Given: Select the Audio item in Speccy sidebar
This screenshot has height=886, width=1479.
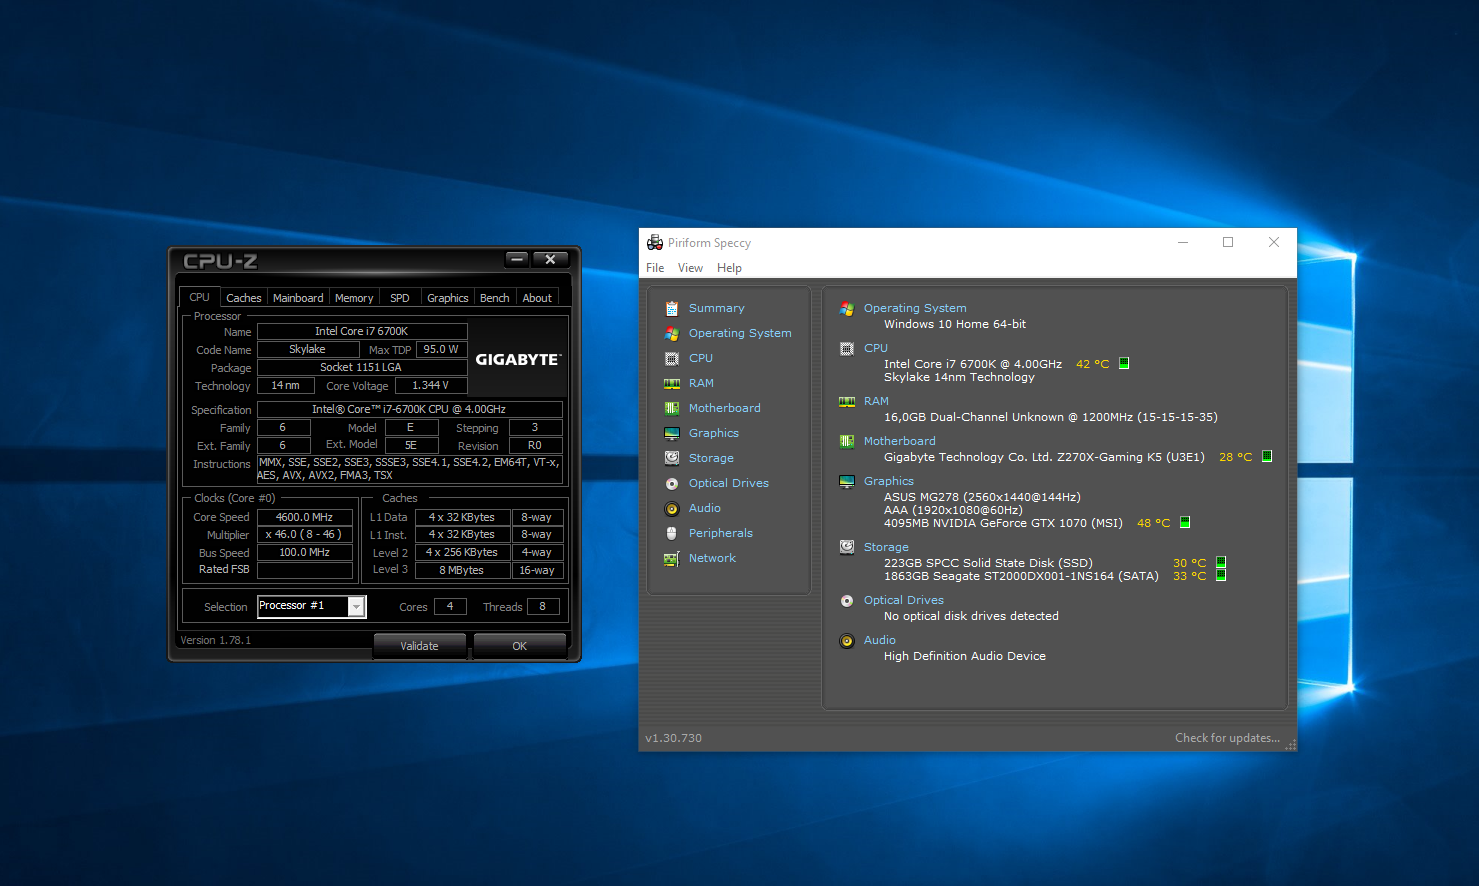Looking at the screenshot, I should (x=704, y=508).
